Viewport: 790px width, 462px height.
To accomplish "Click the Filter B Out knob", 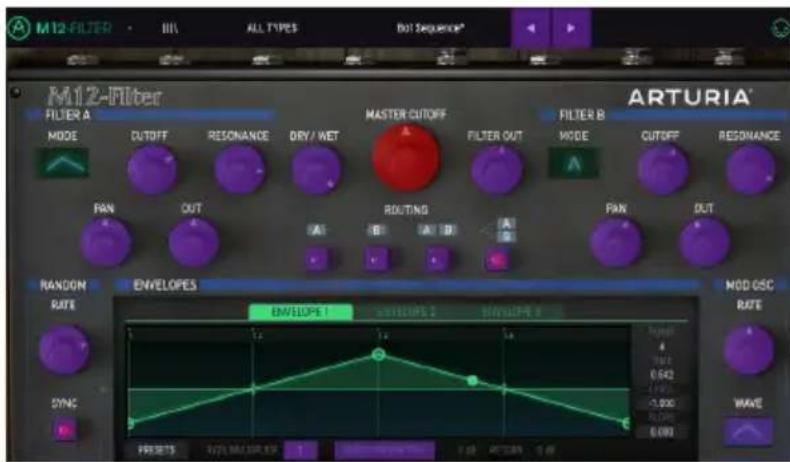I will click(704, 242).
